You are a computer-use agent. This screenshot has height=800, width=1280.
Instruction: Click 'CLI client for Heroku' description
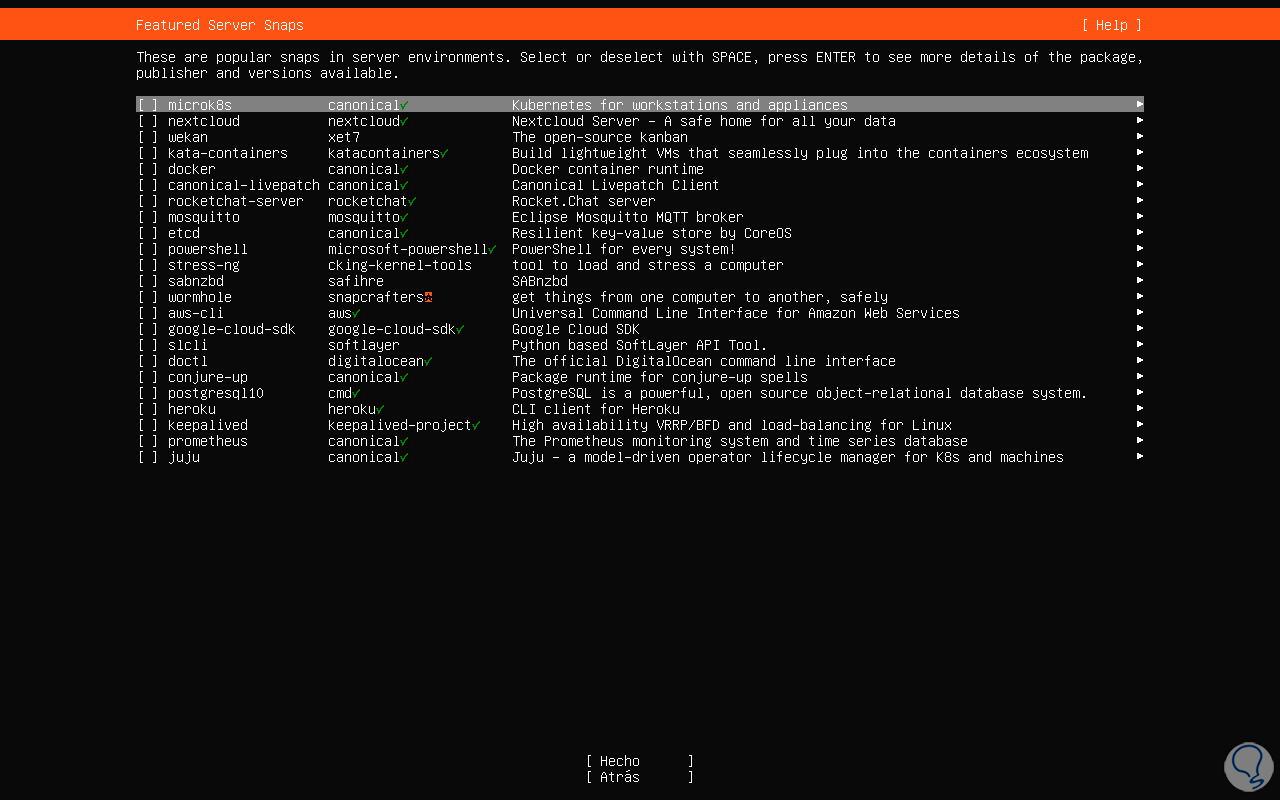click(596, 409)
